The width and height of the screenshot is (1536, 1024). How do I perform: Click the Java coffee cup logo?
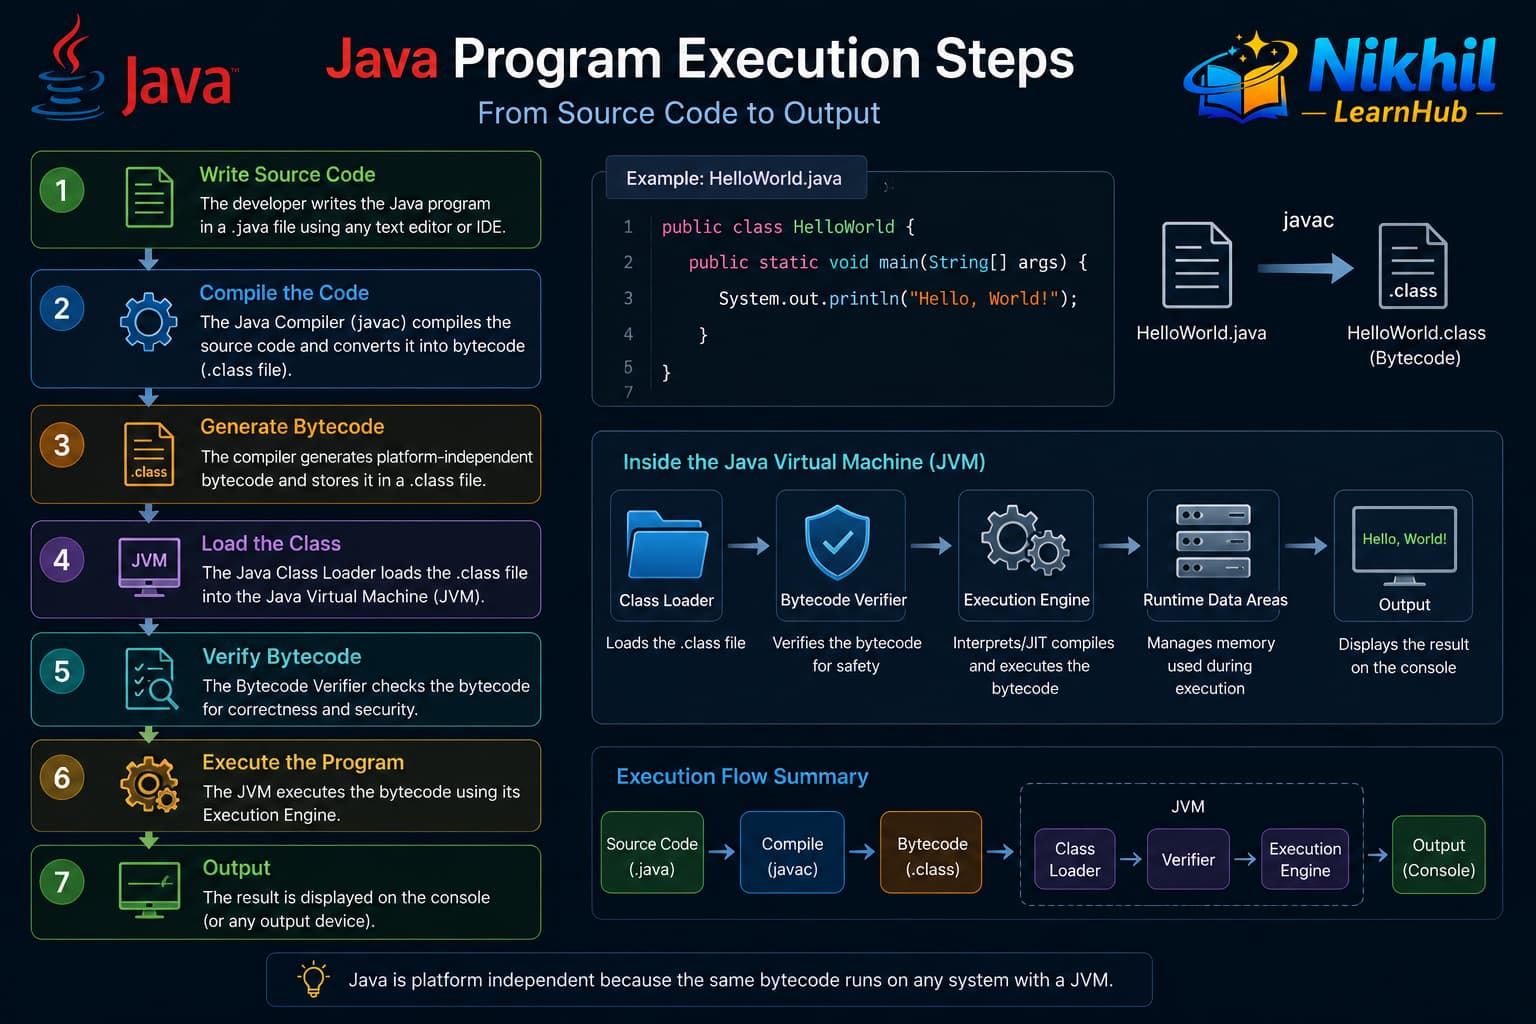[70, 68]
